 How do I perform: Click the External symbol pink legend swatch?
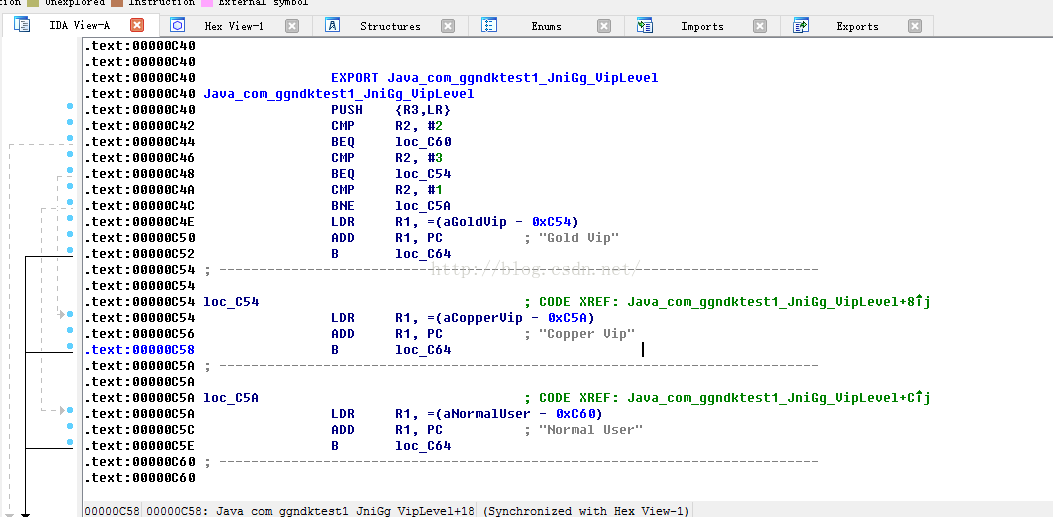click(x=207, y=3)
